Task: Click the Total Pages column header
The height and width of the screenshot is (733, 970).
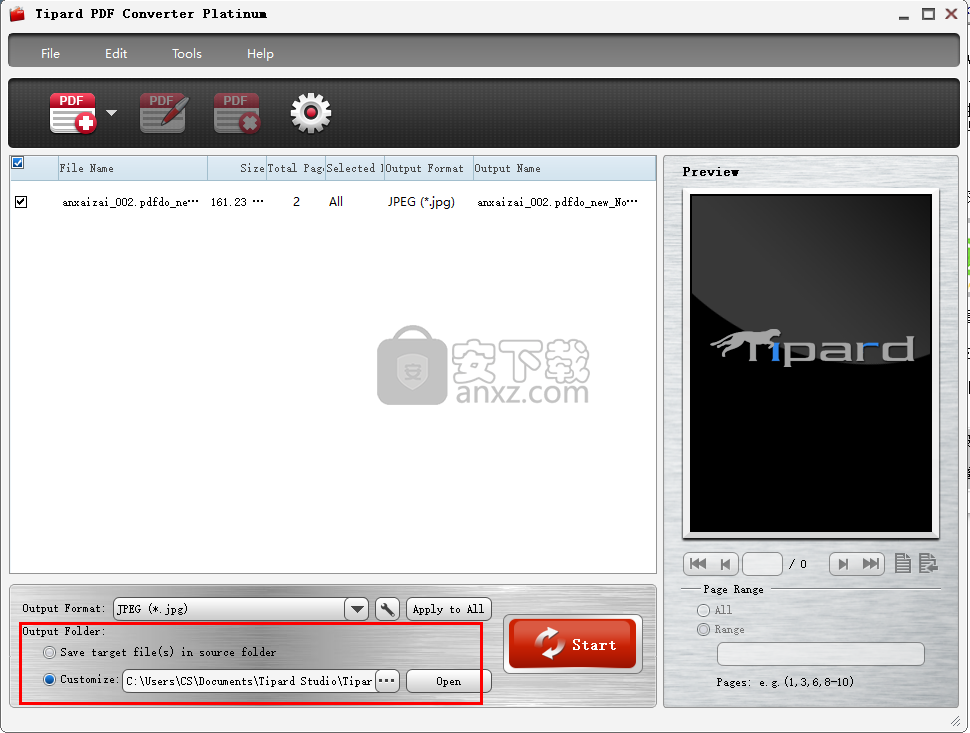Action: point(296,168)
